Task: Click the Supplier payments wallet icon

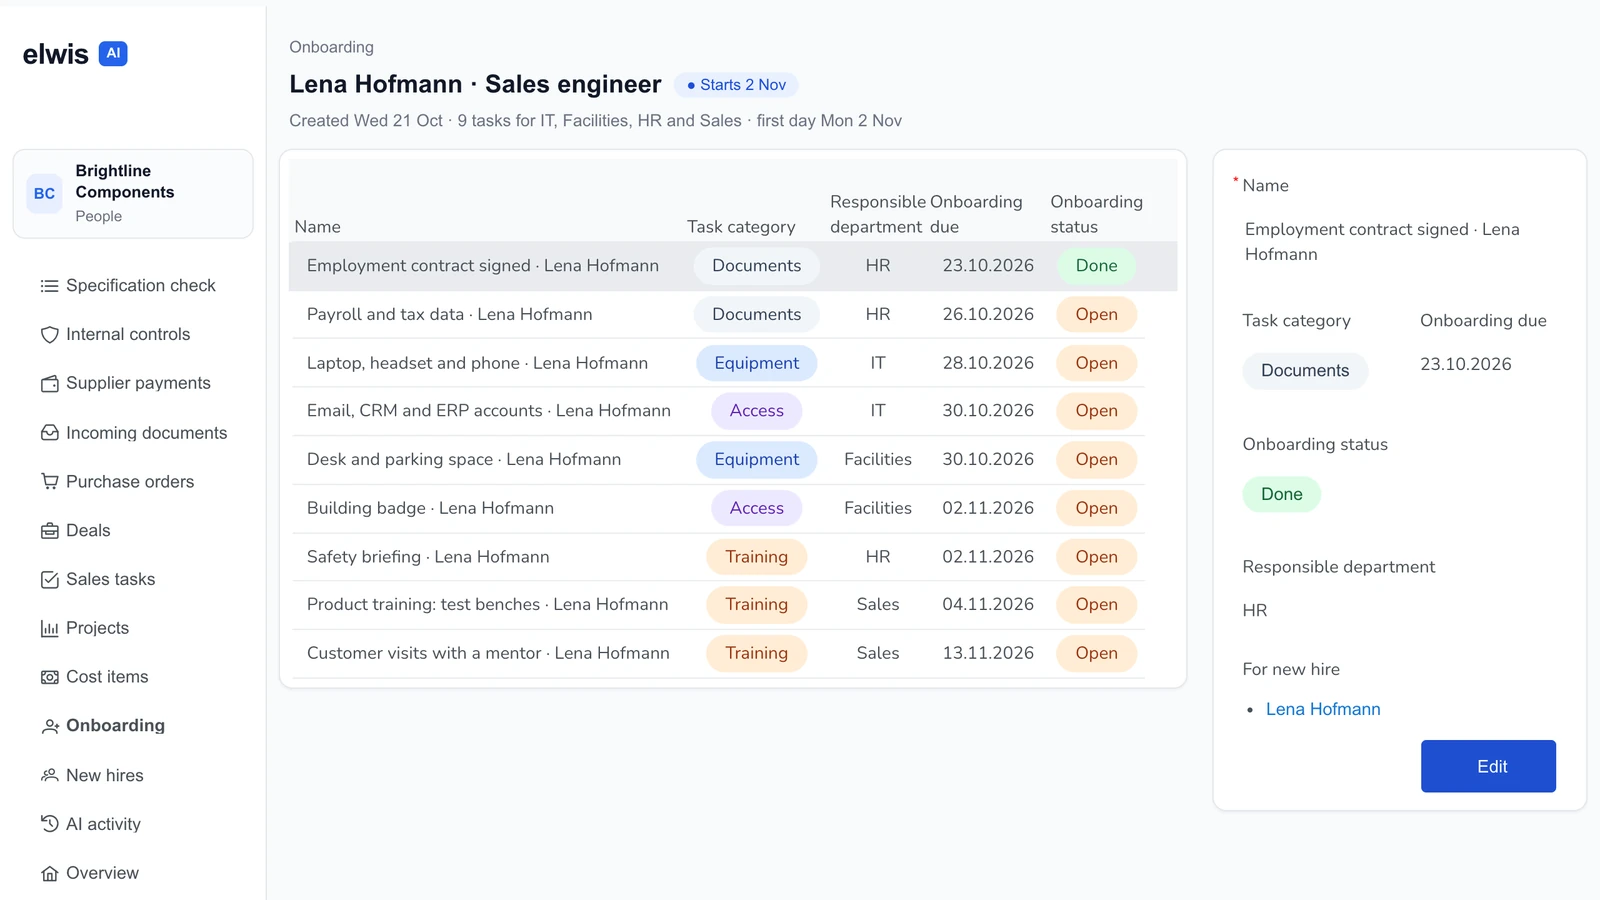Action: [49, 384]
